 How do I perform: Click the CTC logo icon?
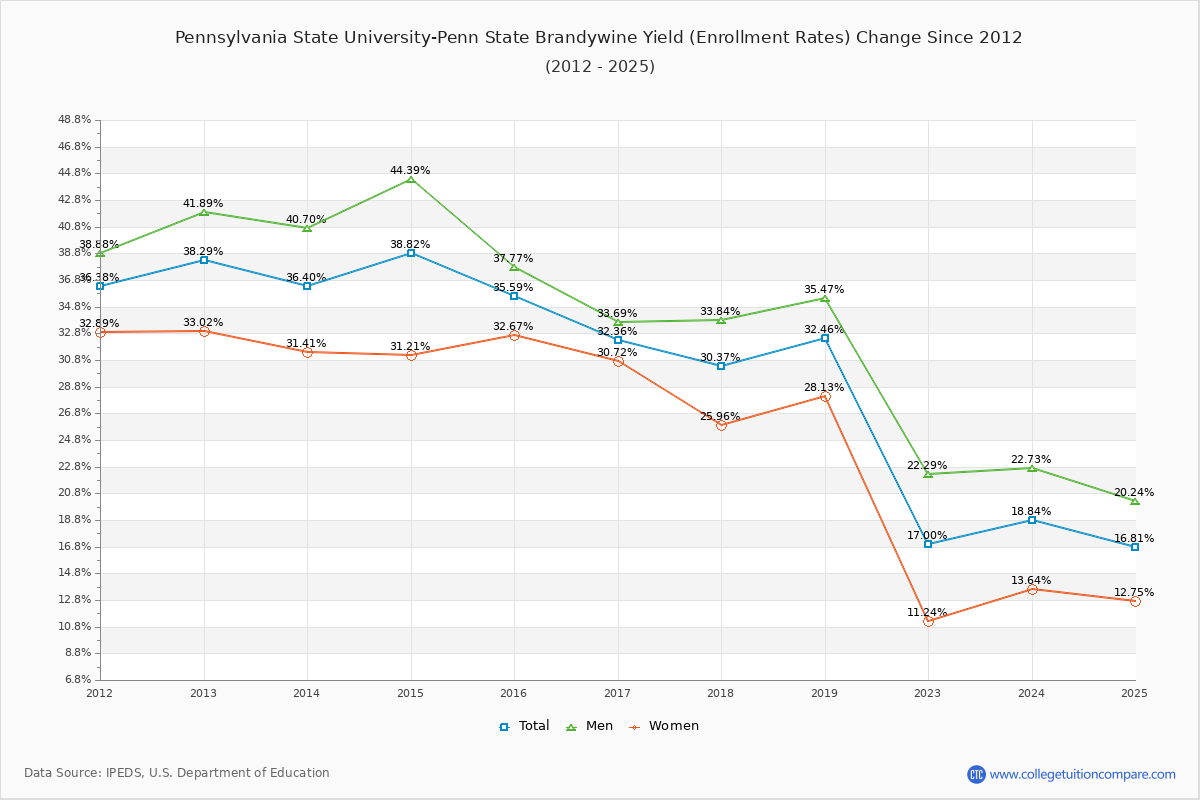pos(976,774)
